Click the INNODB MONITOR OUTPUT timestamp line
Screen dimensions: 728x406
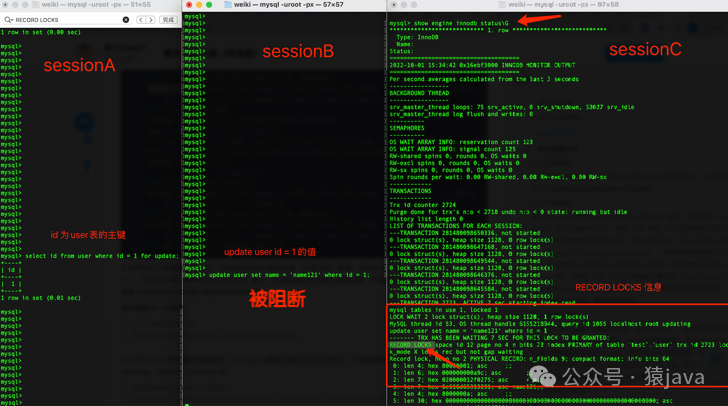pos(482,65)
